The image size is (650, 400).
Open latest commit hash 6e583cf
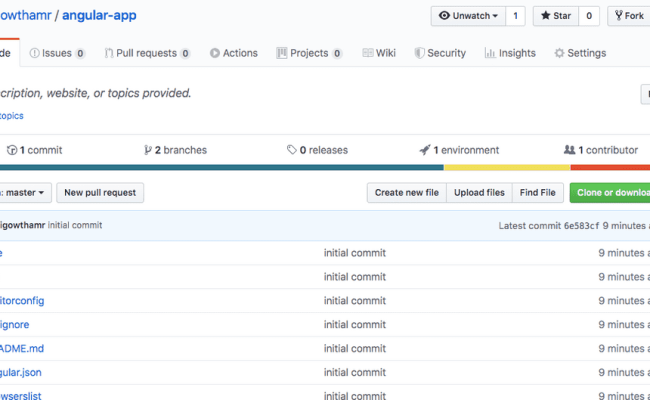(x=581, y=225)
